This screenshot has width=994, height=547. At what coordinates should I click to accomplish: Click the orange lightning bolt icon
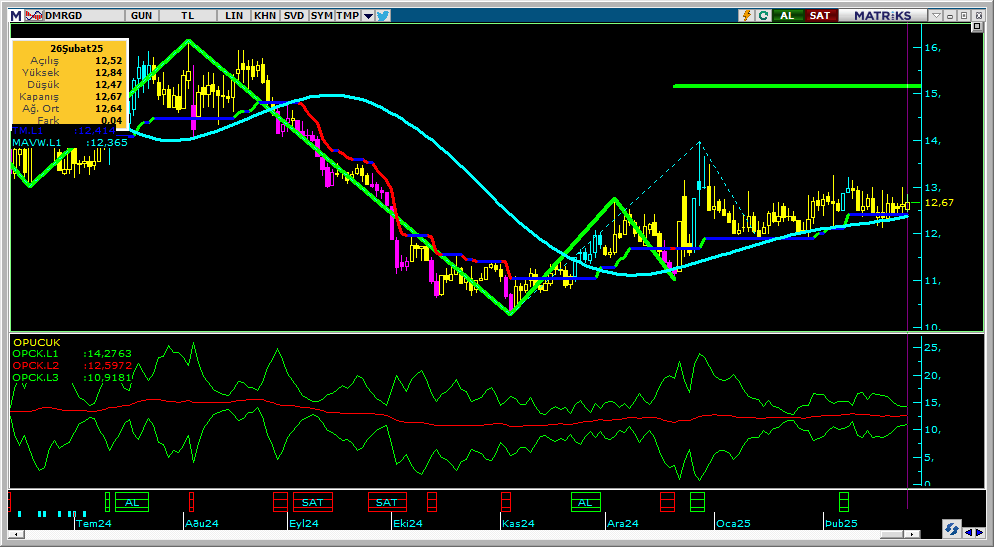click(747, 16)
